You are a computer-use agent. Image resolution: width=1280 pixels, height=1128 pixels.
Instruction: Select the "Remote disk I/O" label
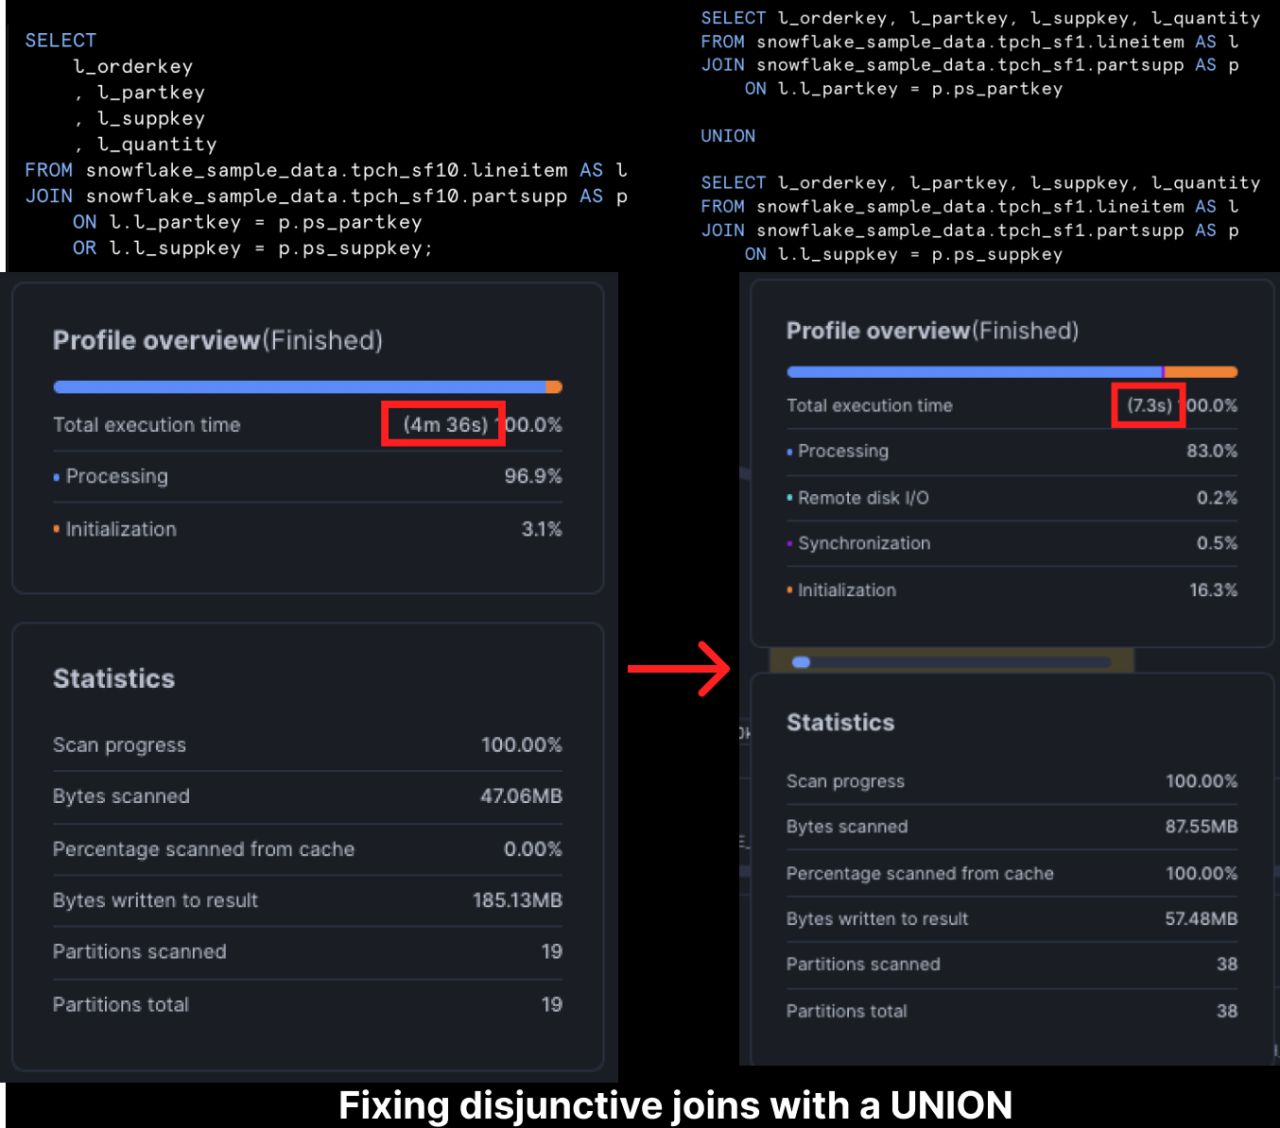pyautogui.click(x=863, y=498)
